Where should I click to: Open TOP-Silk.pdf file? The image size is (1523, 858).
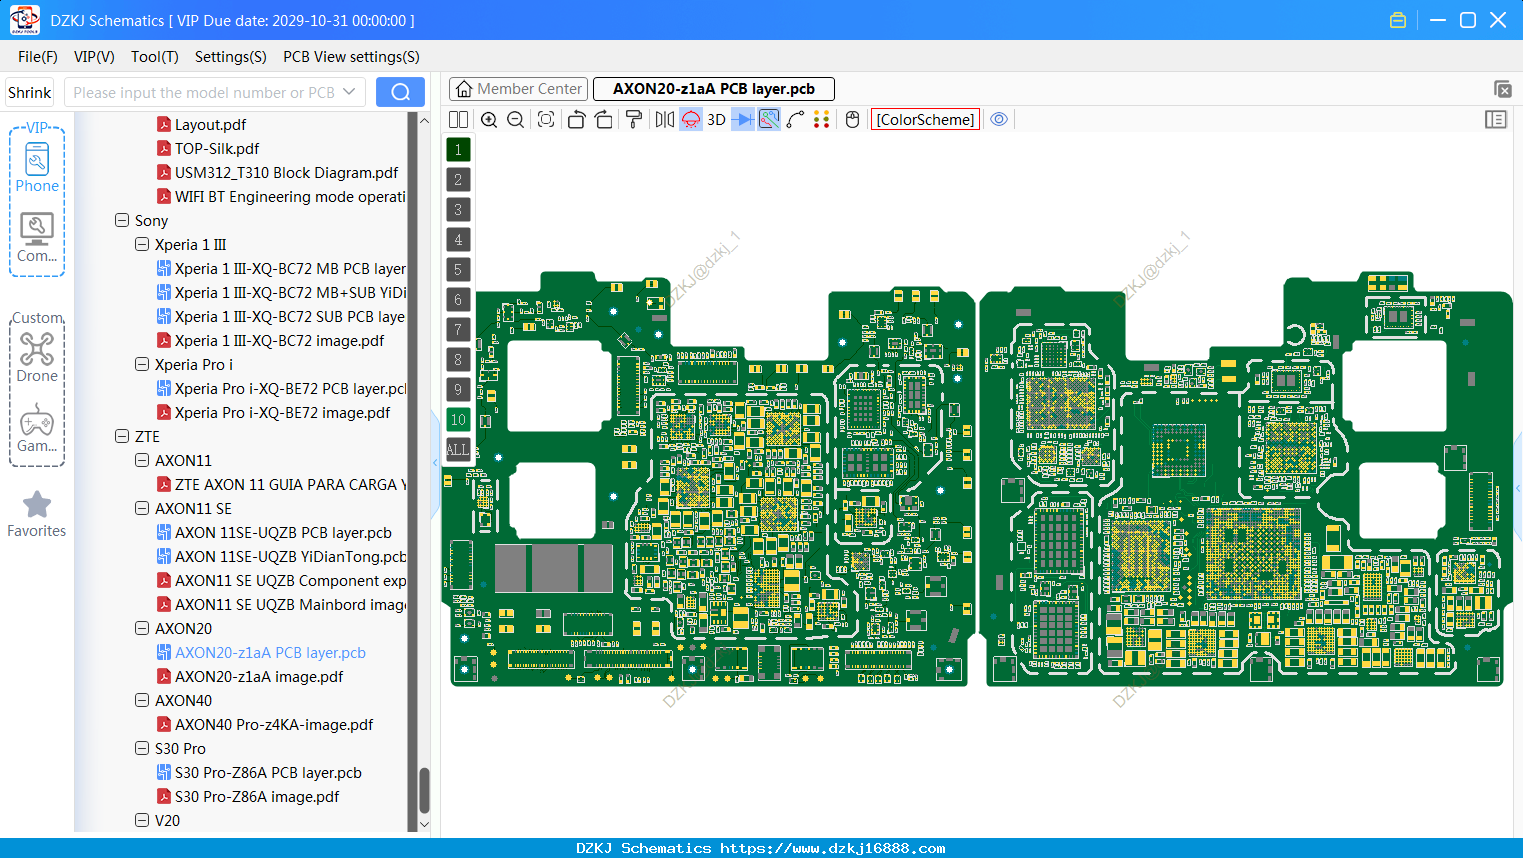(217, 148)
